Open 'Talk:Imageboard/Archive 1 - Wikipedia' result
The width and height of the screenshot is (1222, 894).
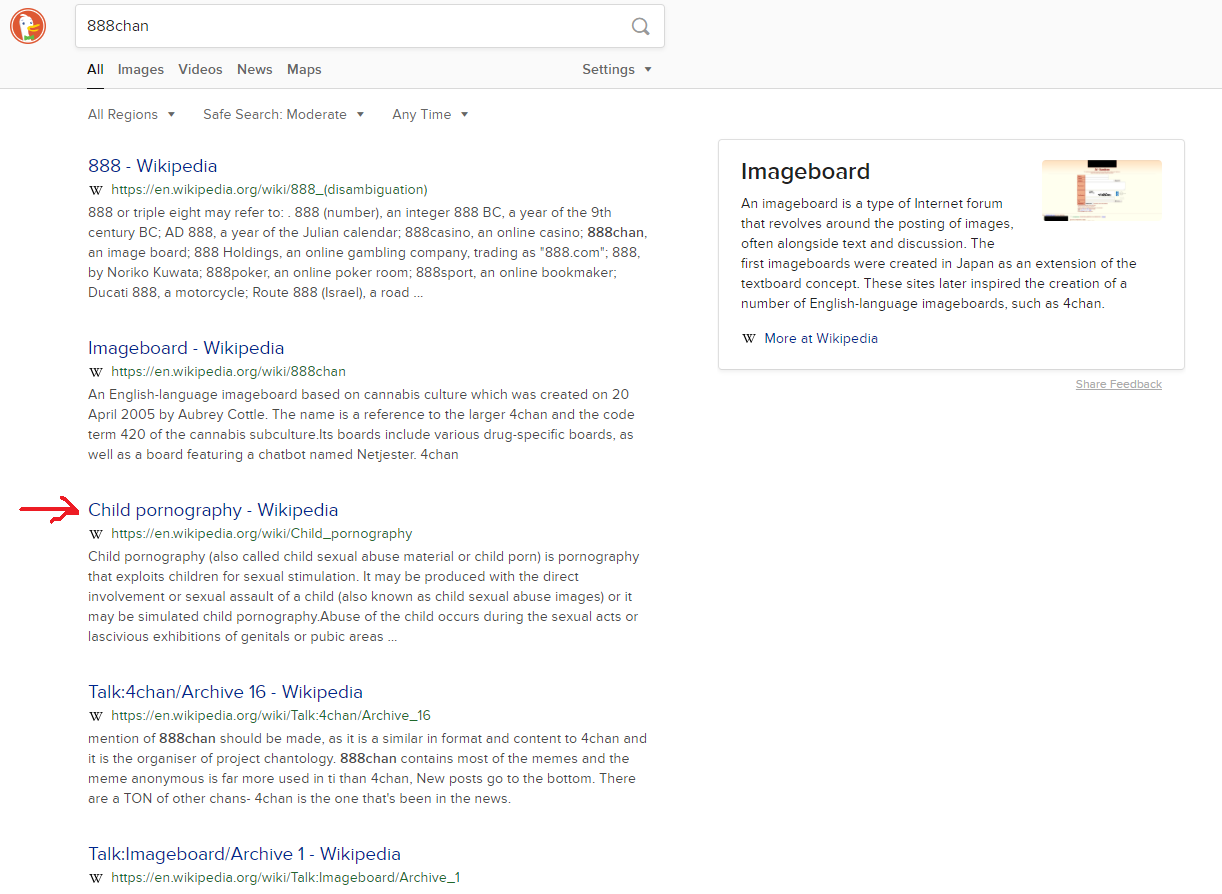(x=244, y=854)
